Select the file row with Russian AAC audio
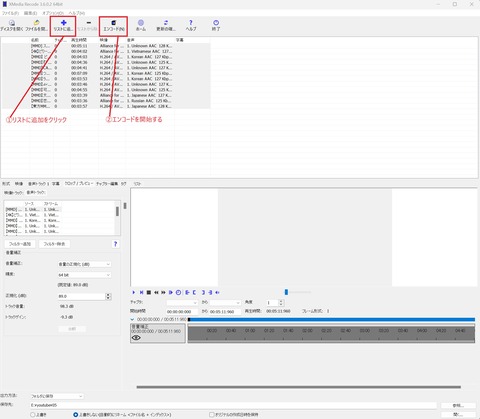This screenshot has width=480, height=419. pos(106,101)
